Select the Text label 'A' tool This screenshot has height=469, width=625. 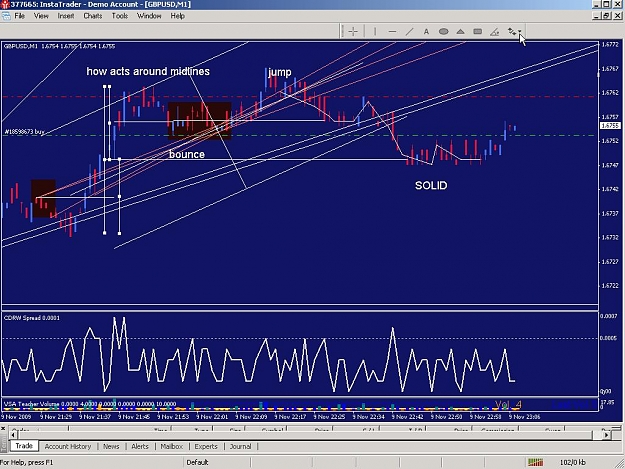point(426,31)
